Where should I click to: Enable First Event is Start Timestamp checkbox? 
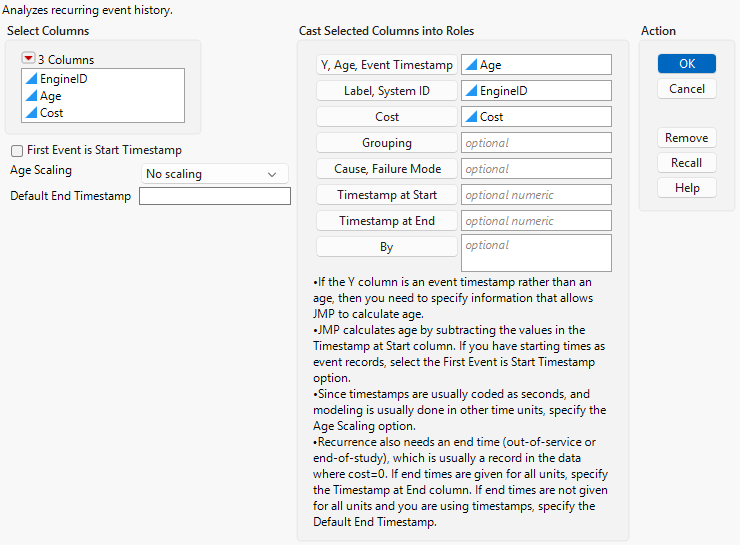(17, 151)
